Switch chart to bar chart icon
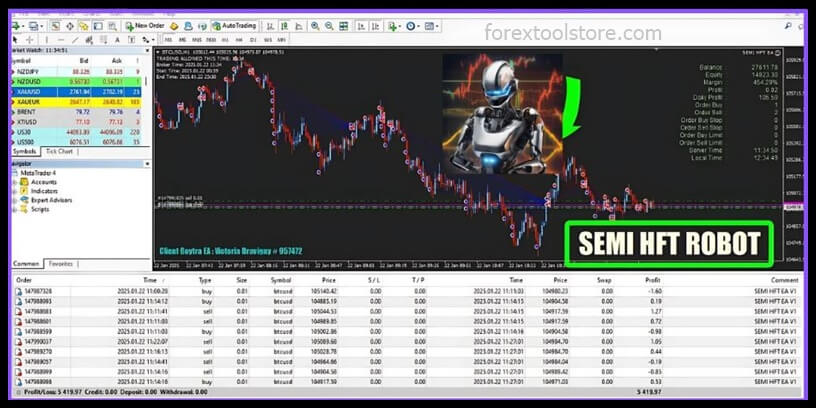The image size is (816, 408). click(270, 26)
